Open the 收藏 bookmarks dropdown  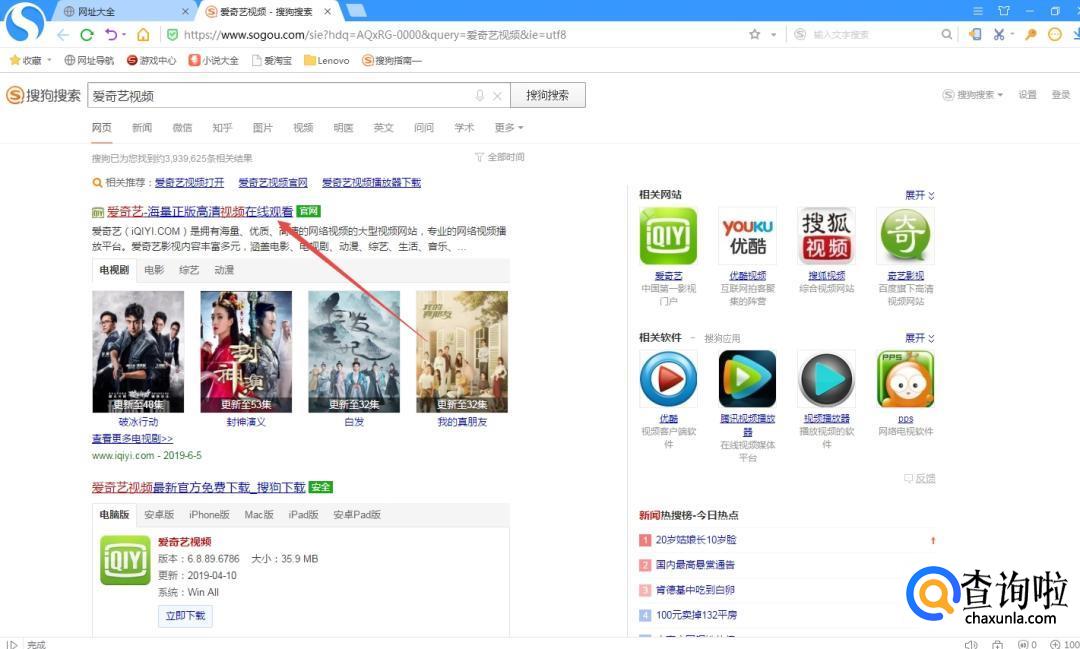point(31,61)
